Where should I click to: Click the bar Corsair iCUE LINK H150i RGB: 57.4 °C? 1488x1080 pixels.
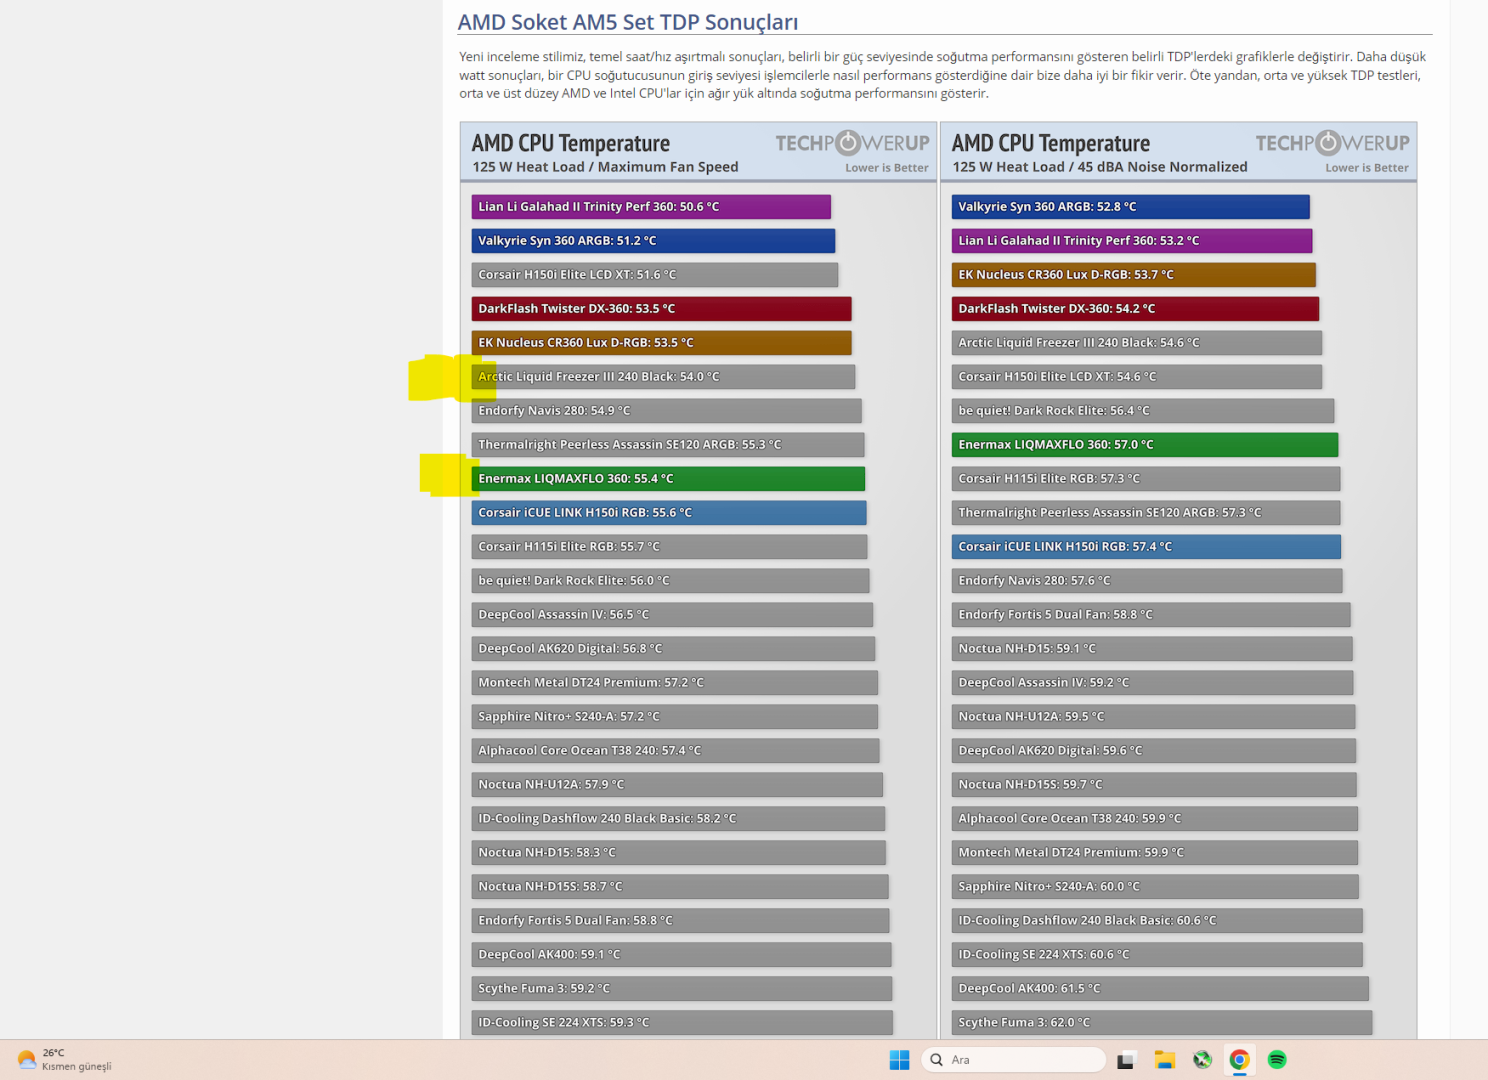[x=1146, y=547]
